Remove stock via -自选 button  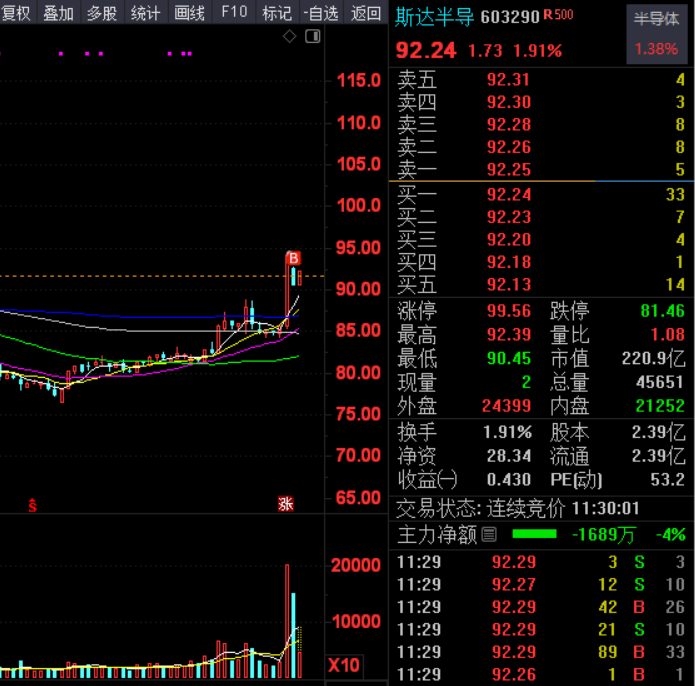click(x=321, y=12)
